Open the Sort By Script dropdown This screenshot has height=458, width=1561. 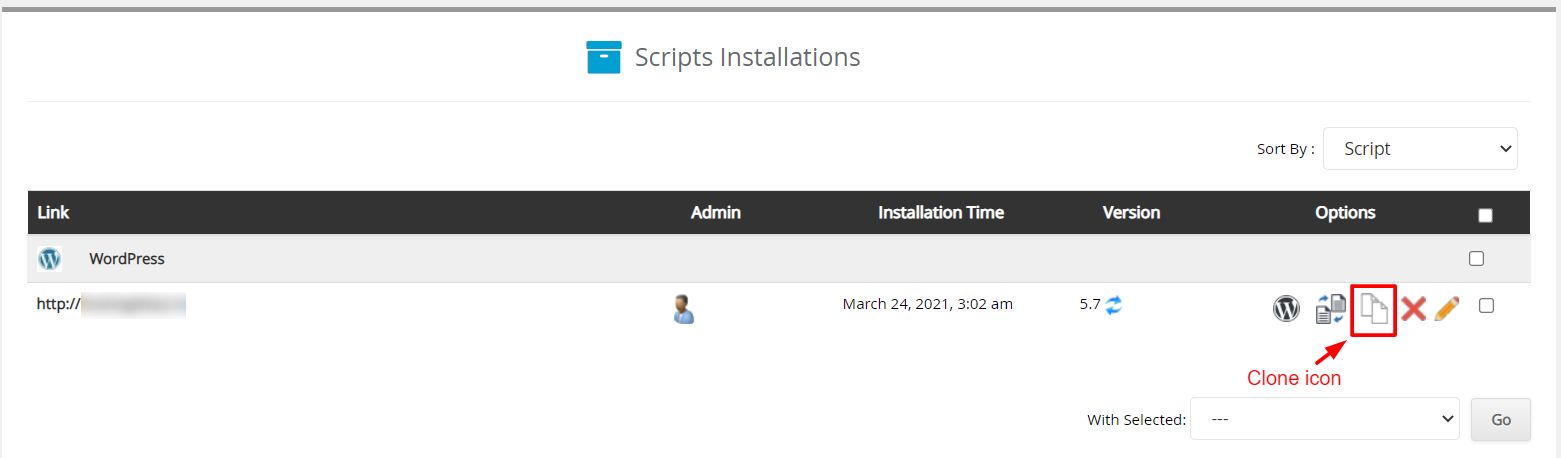click(1420, 148)
